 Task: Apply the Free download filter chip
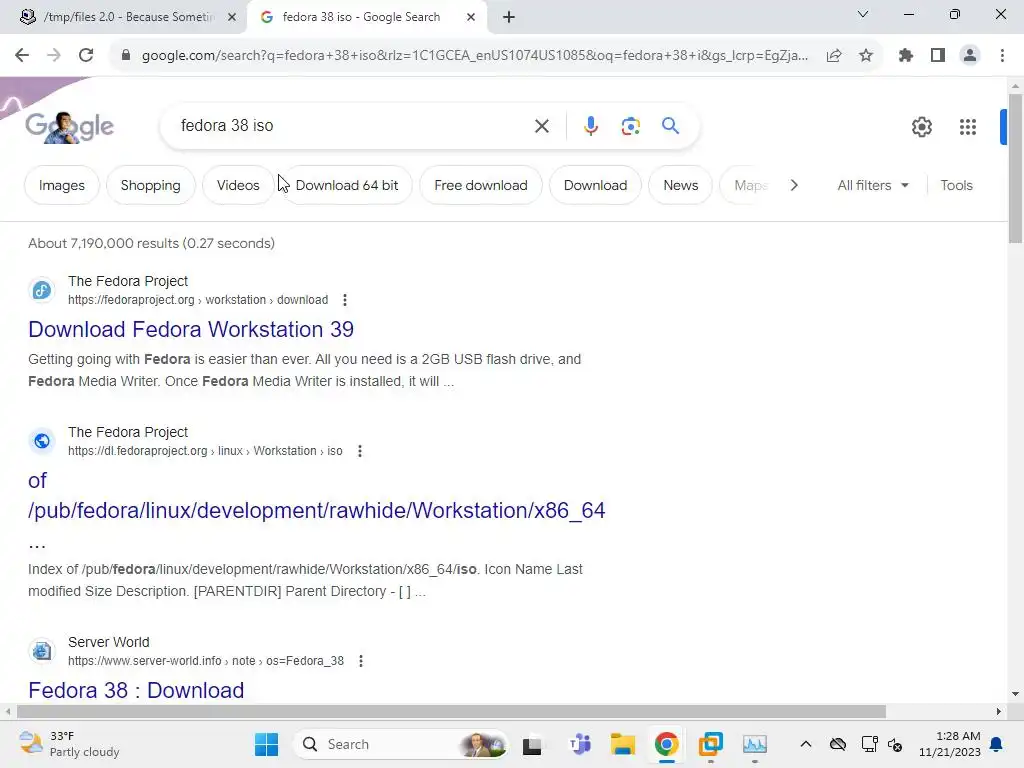(x=481, y=185)
